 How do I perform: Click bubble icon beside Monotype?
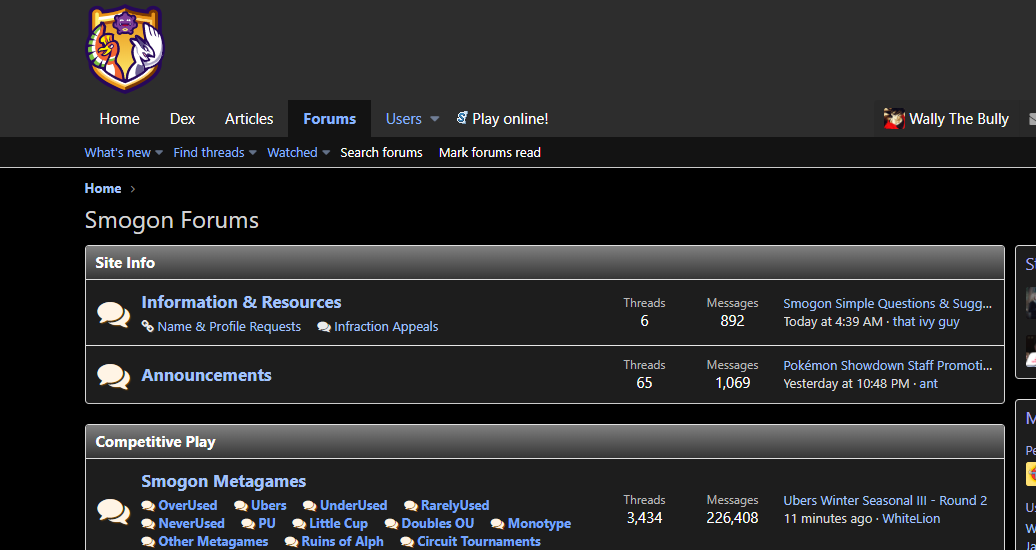497,524
